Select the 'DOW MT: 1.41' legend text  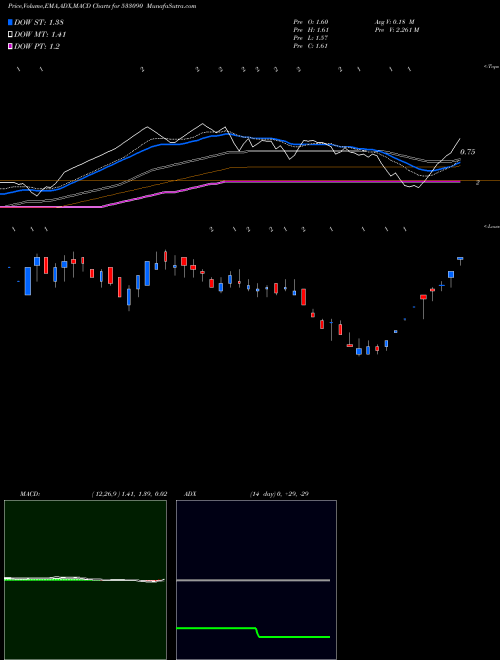(40, 35)
